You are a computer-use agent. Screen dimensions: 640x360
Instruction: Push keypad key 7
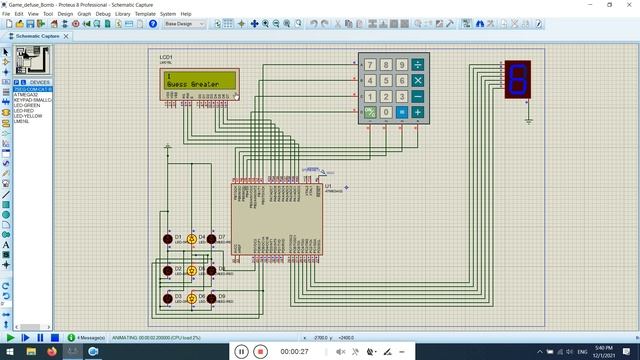pos(370,64)
